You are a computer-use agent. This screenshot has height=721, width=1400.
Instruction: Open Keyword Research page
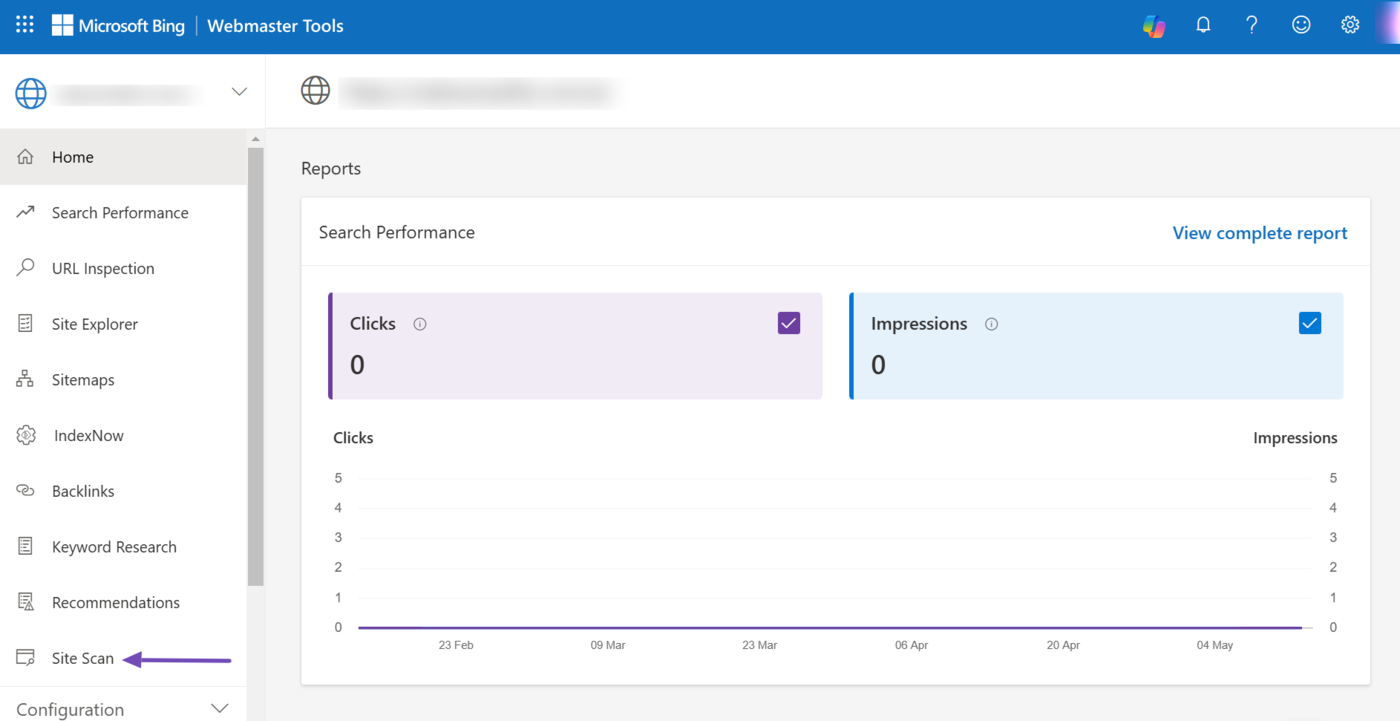[x=114, y=547]
